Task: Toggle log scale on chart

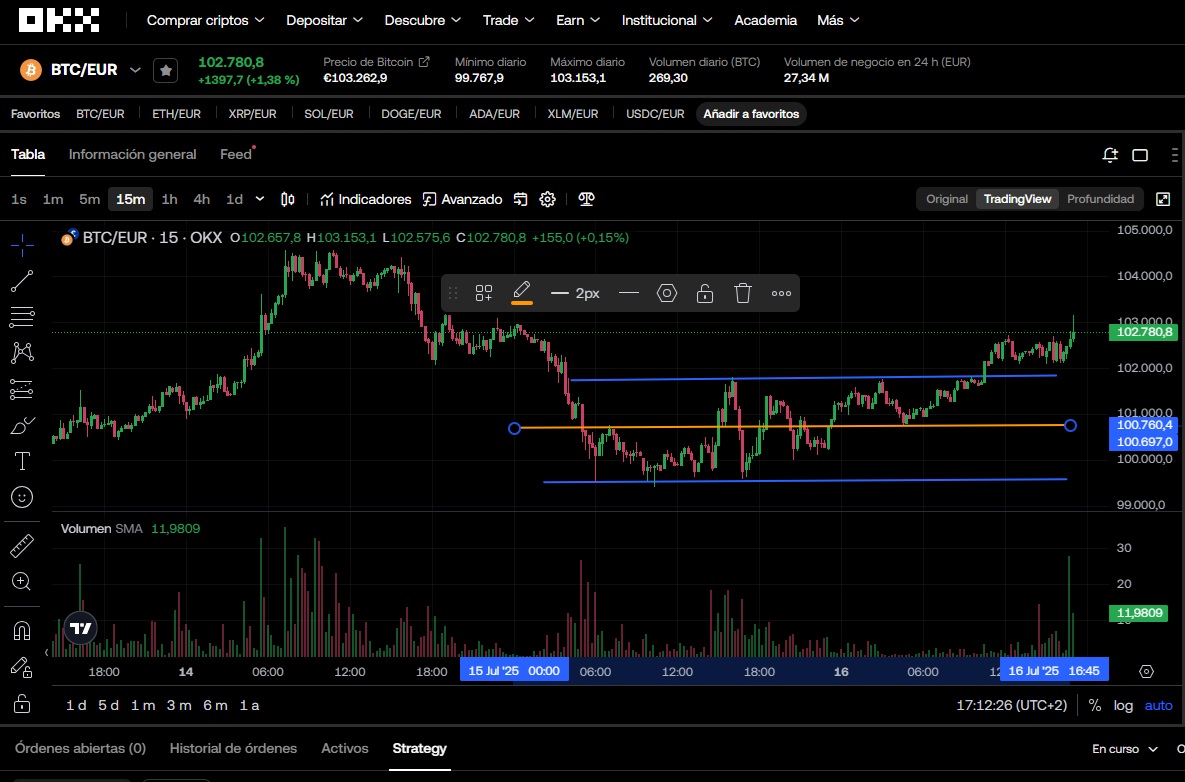Action: tap(1123, 705)
